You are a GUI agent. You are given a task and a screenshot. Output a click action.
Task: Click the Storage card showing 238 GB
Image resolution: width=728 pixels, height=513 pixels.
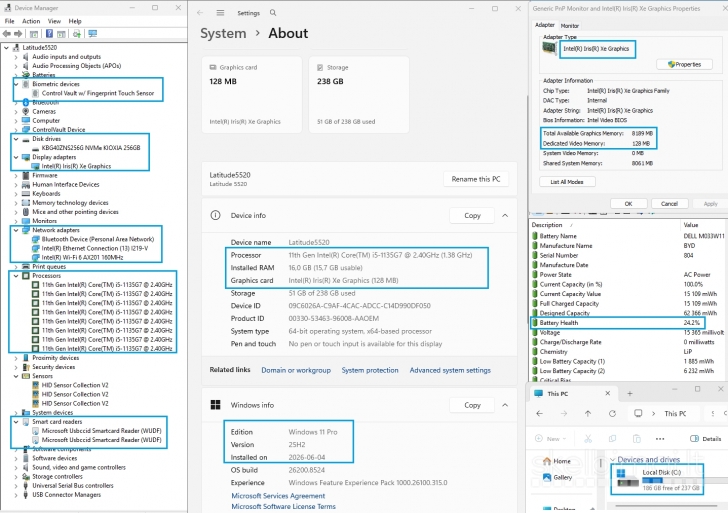[359, 95]
